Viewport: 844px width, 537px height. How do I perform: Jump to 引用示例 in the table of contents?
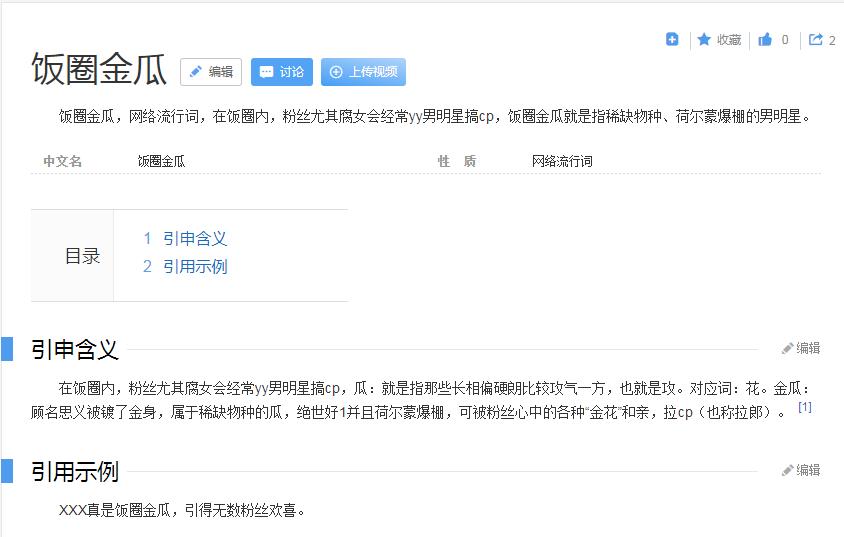pos(195,267)
